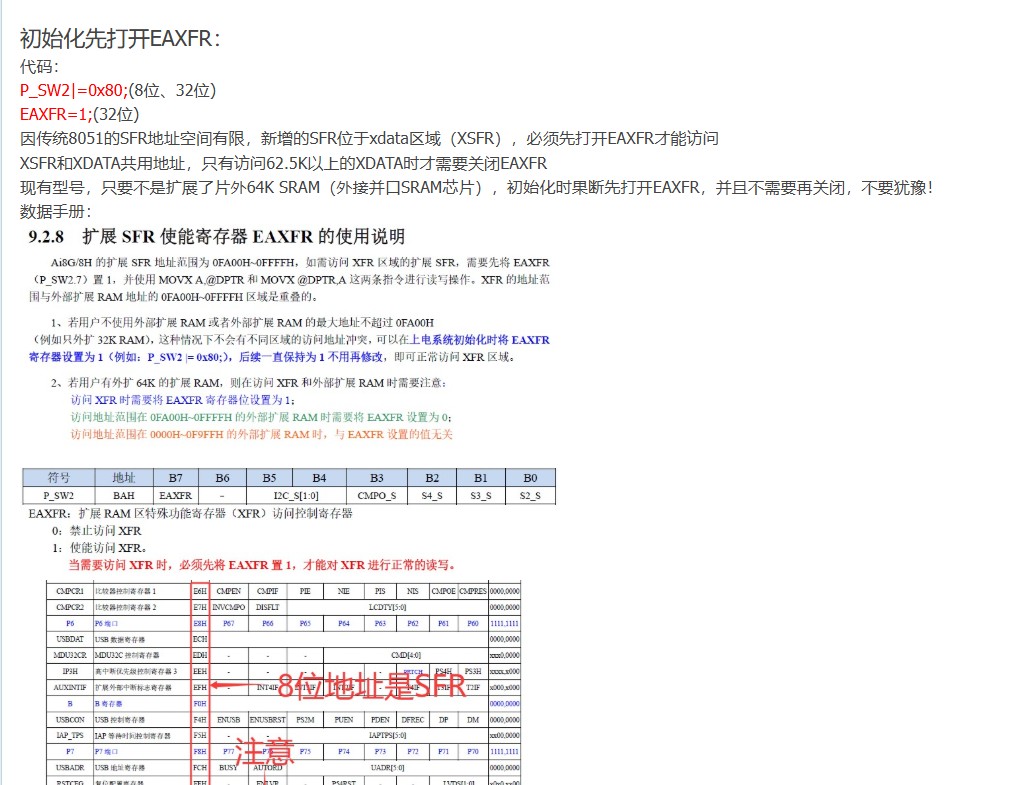Viewport: 1025px width, 785px height.
Task: Click the USBCON register row label
Action: (x=70, y=719)
